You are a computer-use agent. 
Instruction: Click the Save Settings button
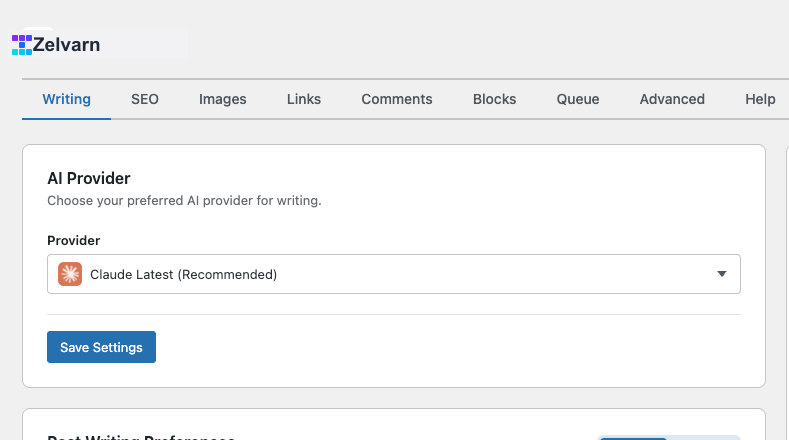(101, 347)
